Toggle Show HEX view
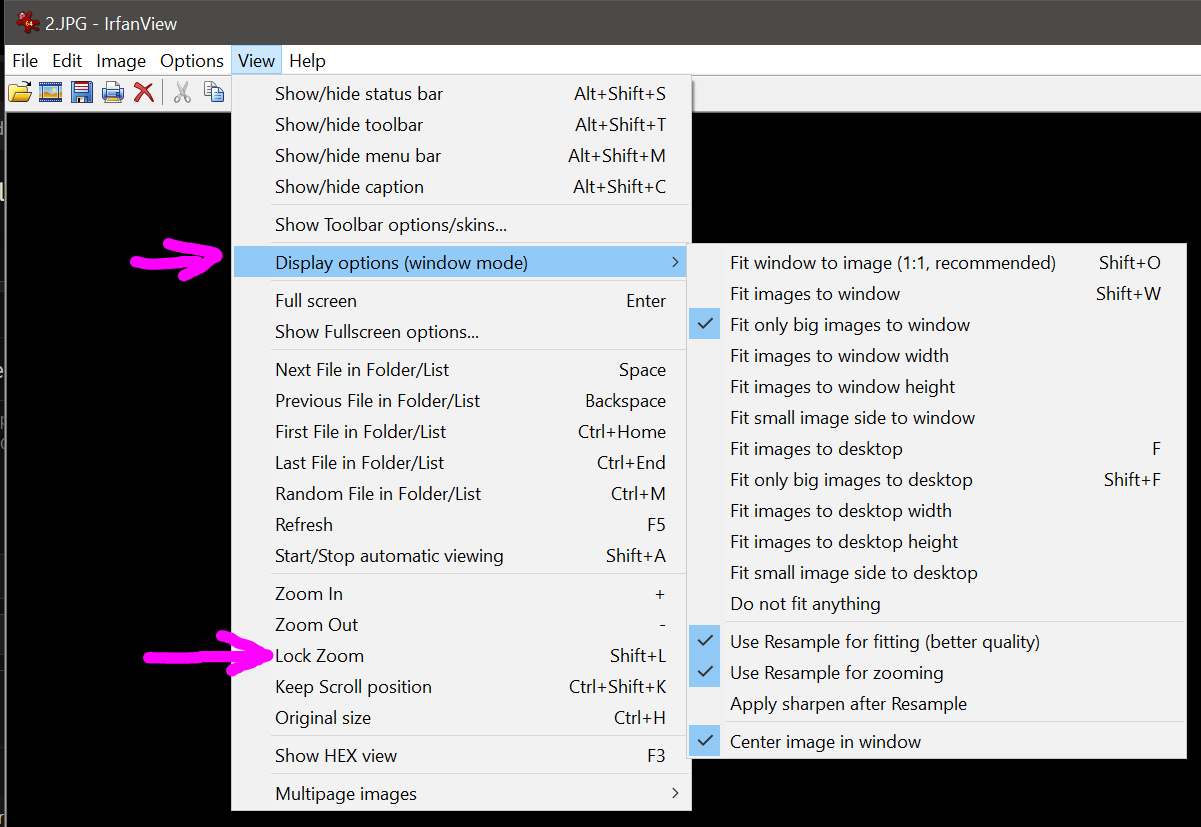1201x827 pixels. (461, 756)
